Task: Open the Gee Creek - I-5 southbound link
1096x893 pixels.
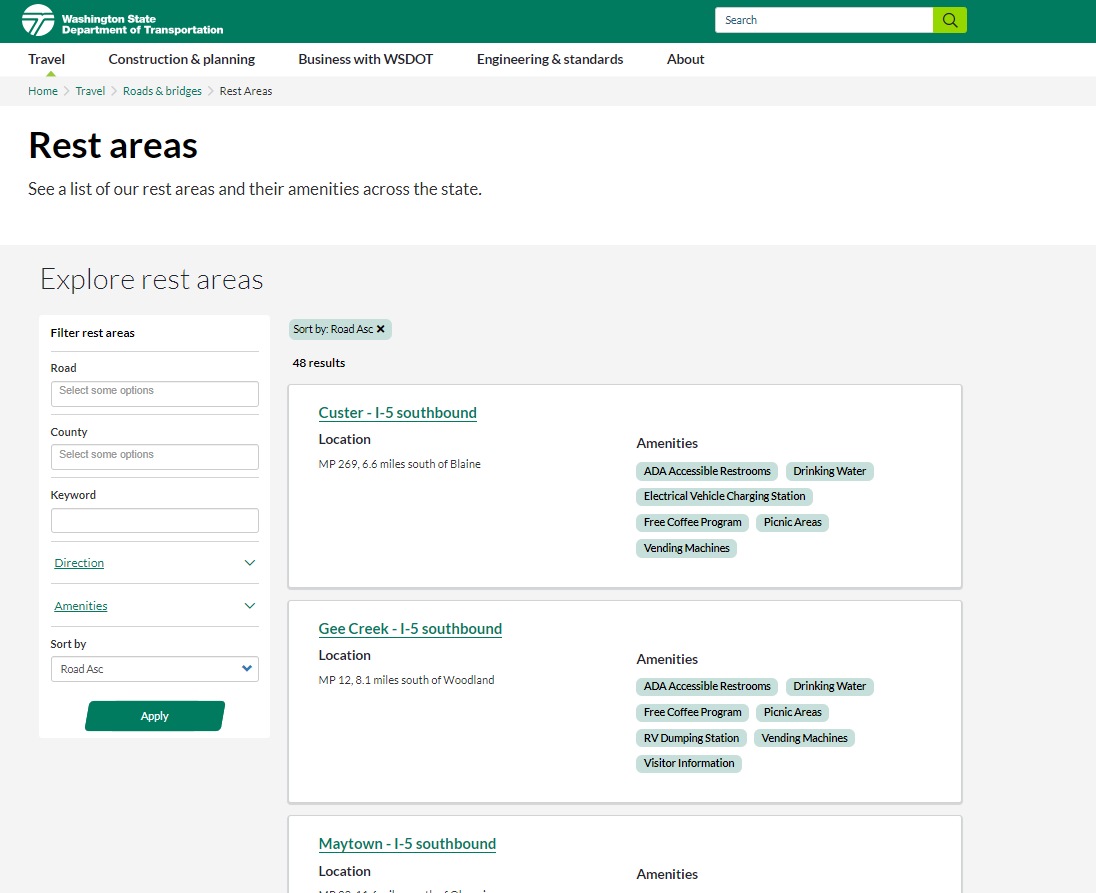Action: (410, 629)
